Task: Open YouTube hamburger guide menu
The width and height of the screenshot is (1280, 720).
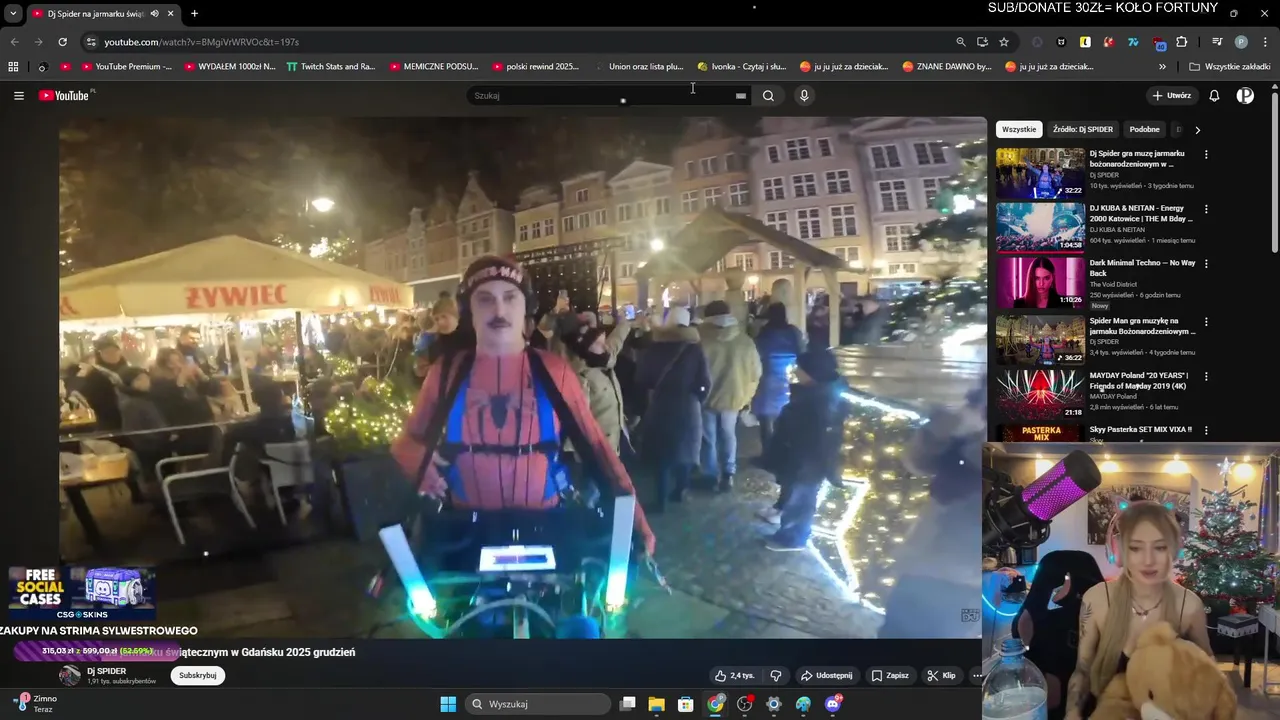Action: (19, 96)
